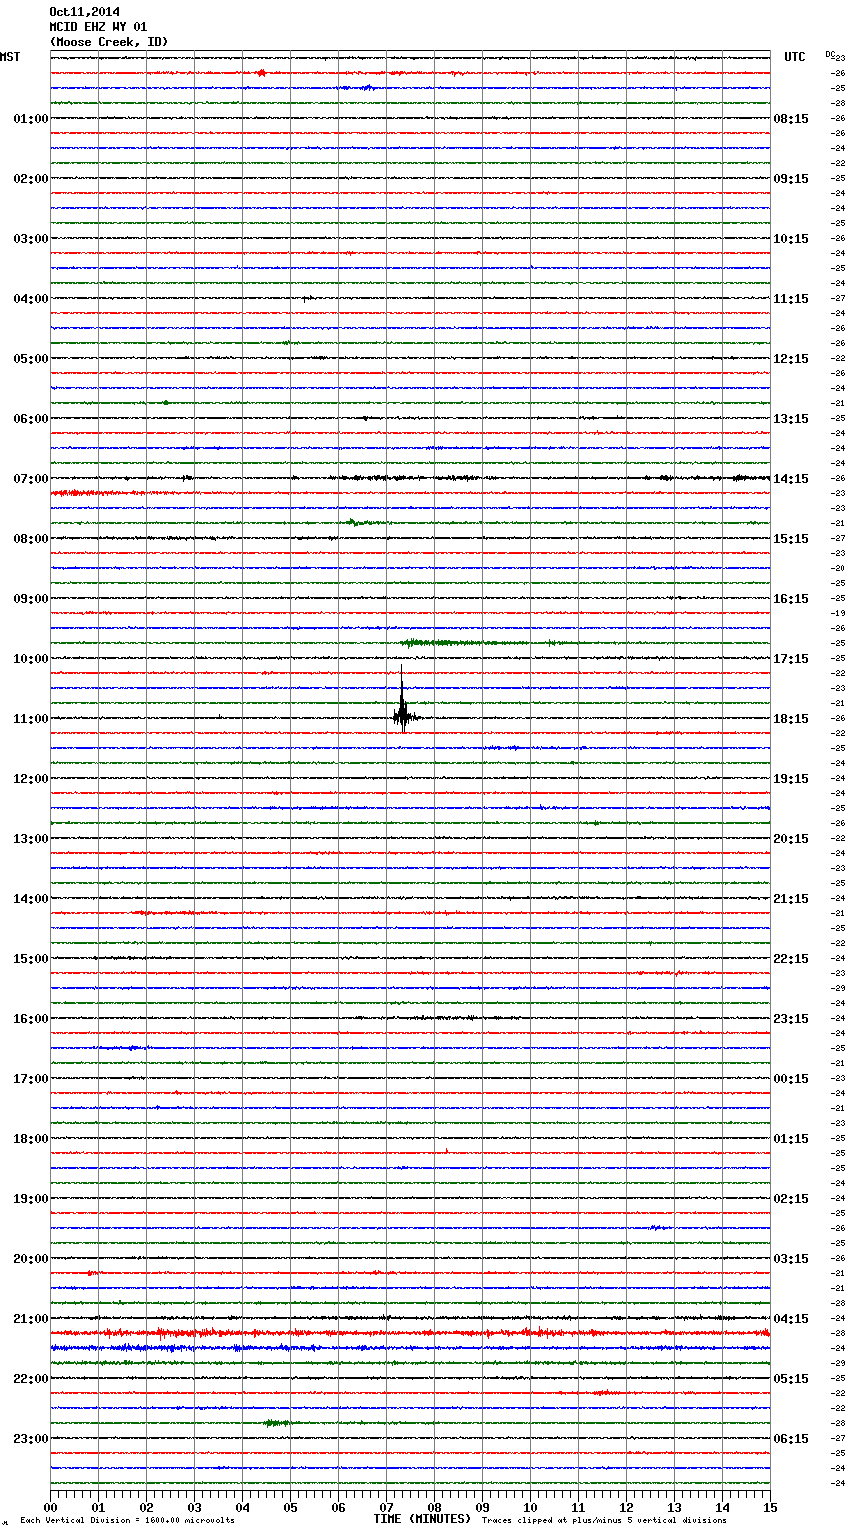
Task: Click the vertical division 1600.00 microvolts note
Action: pos(127,1521)
